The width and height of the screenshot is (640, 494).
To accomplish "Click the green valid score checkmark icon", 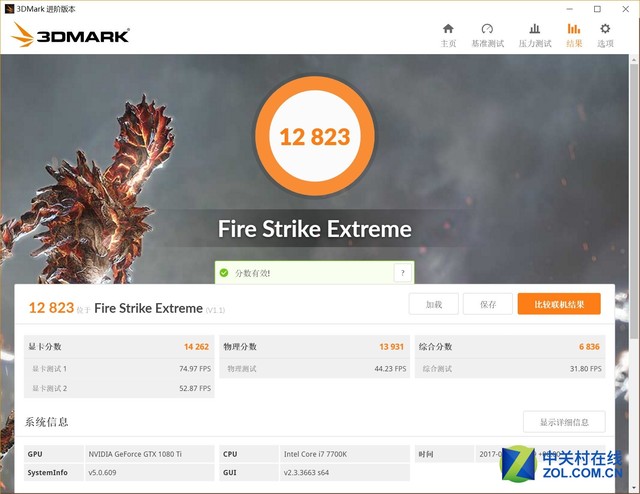I will 224,273.
